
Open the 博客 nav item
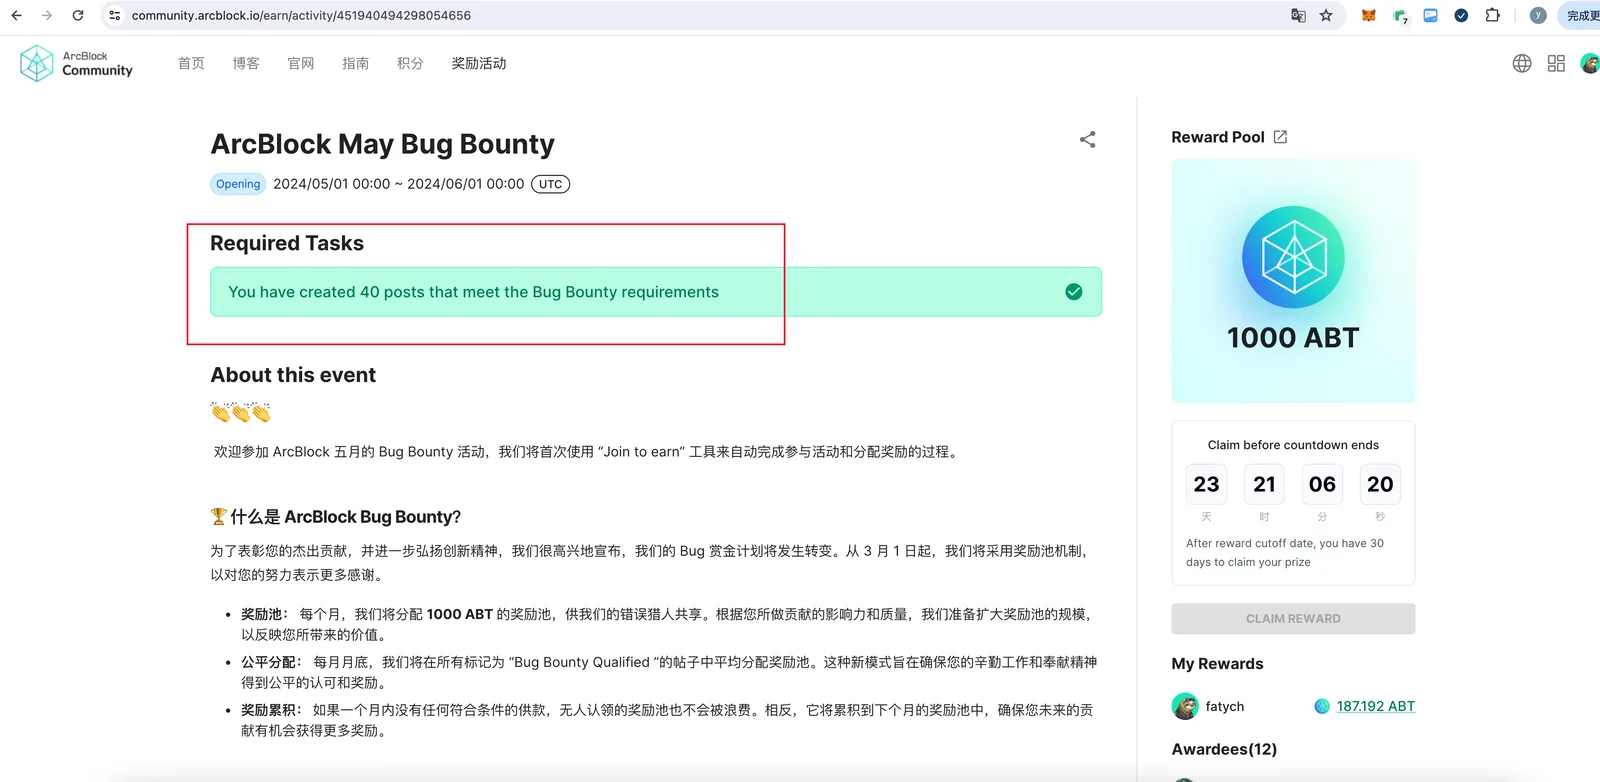coord(246,63)
